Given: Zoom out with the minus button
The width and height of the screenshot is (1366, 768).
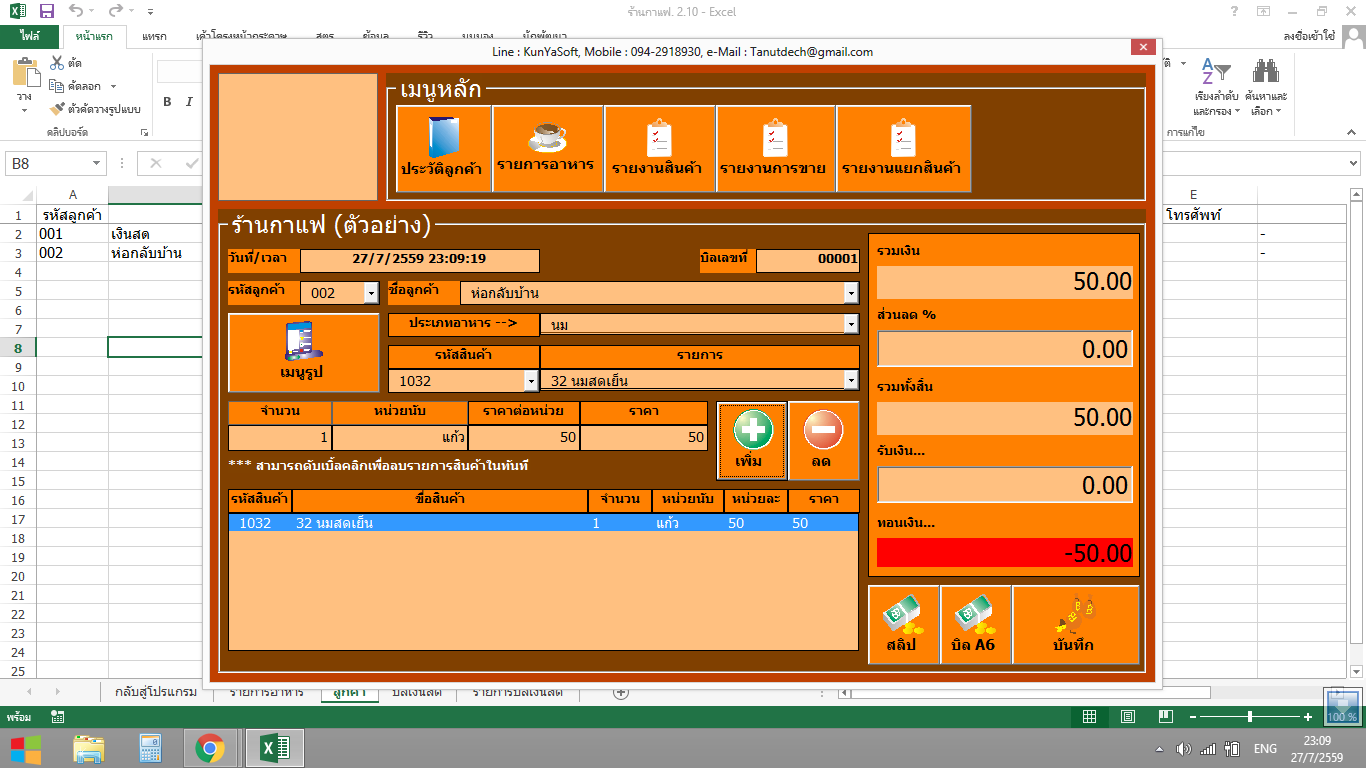Looking at the screenshot, I should 1191,717.
